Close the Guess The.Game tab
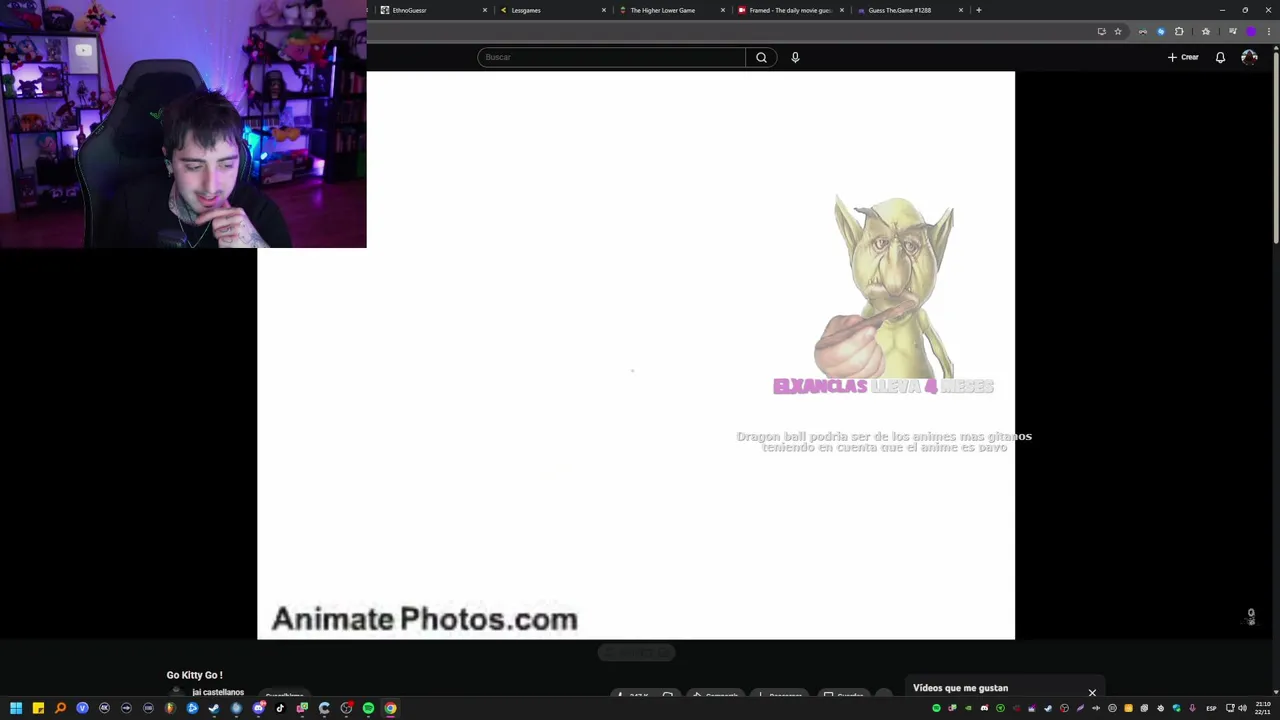This screenshot has width=1280, height=720. click(x=961, y=10)
